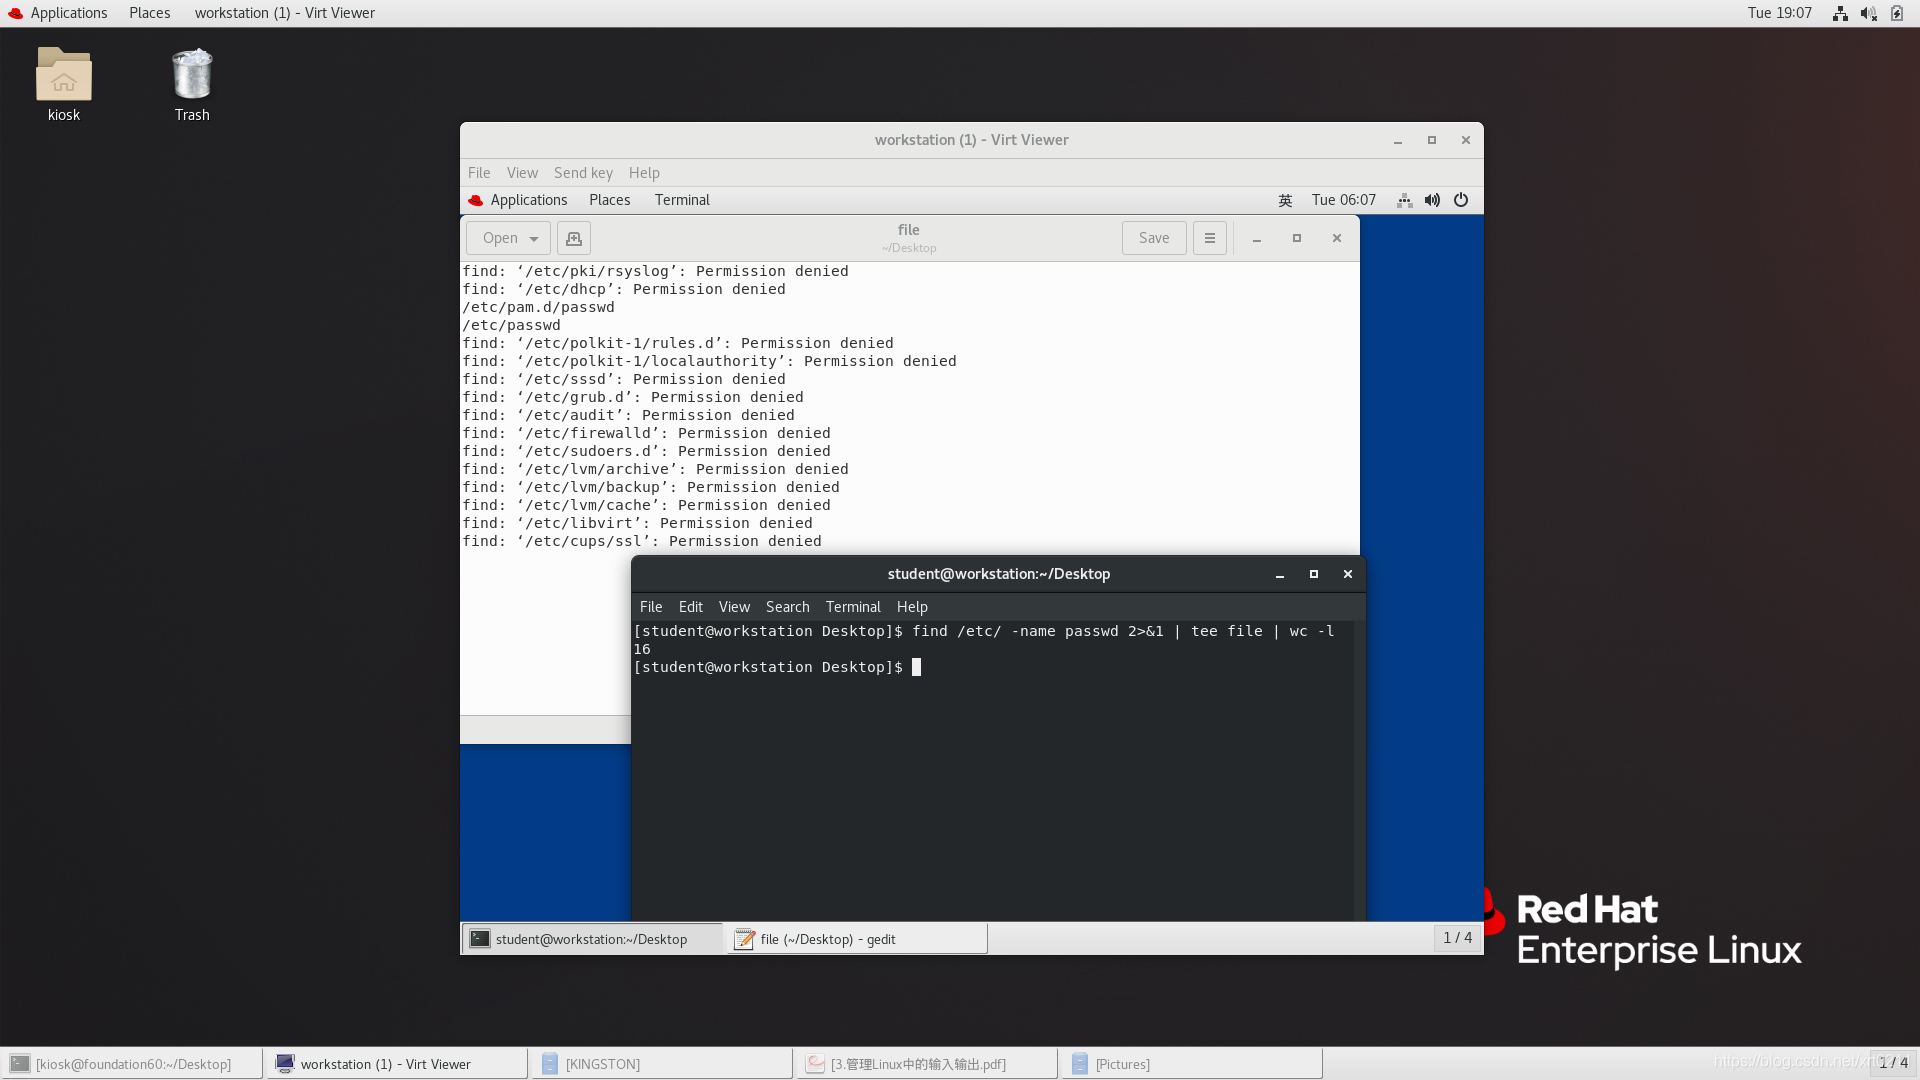Expand the gedit Open dropdown arrow
The width and height of the screenshot is (1920, 1080).
coord(534,238)
